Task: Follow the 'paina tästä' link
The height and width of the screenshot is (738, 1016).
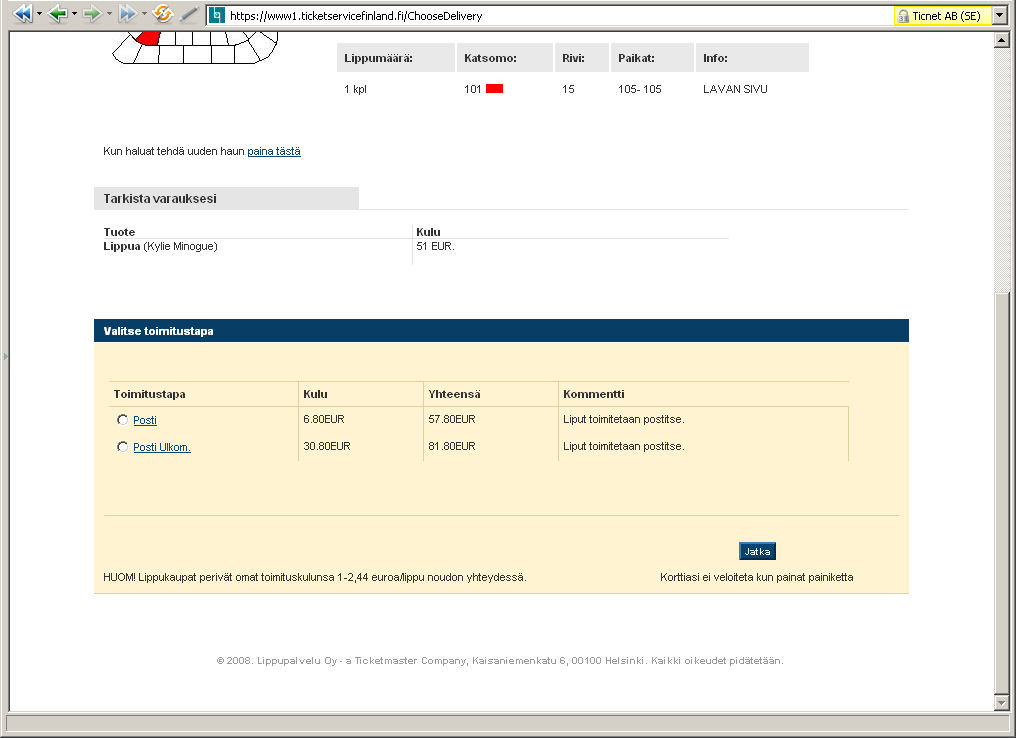Action: [274, 152]
